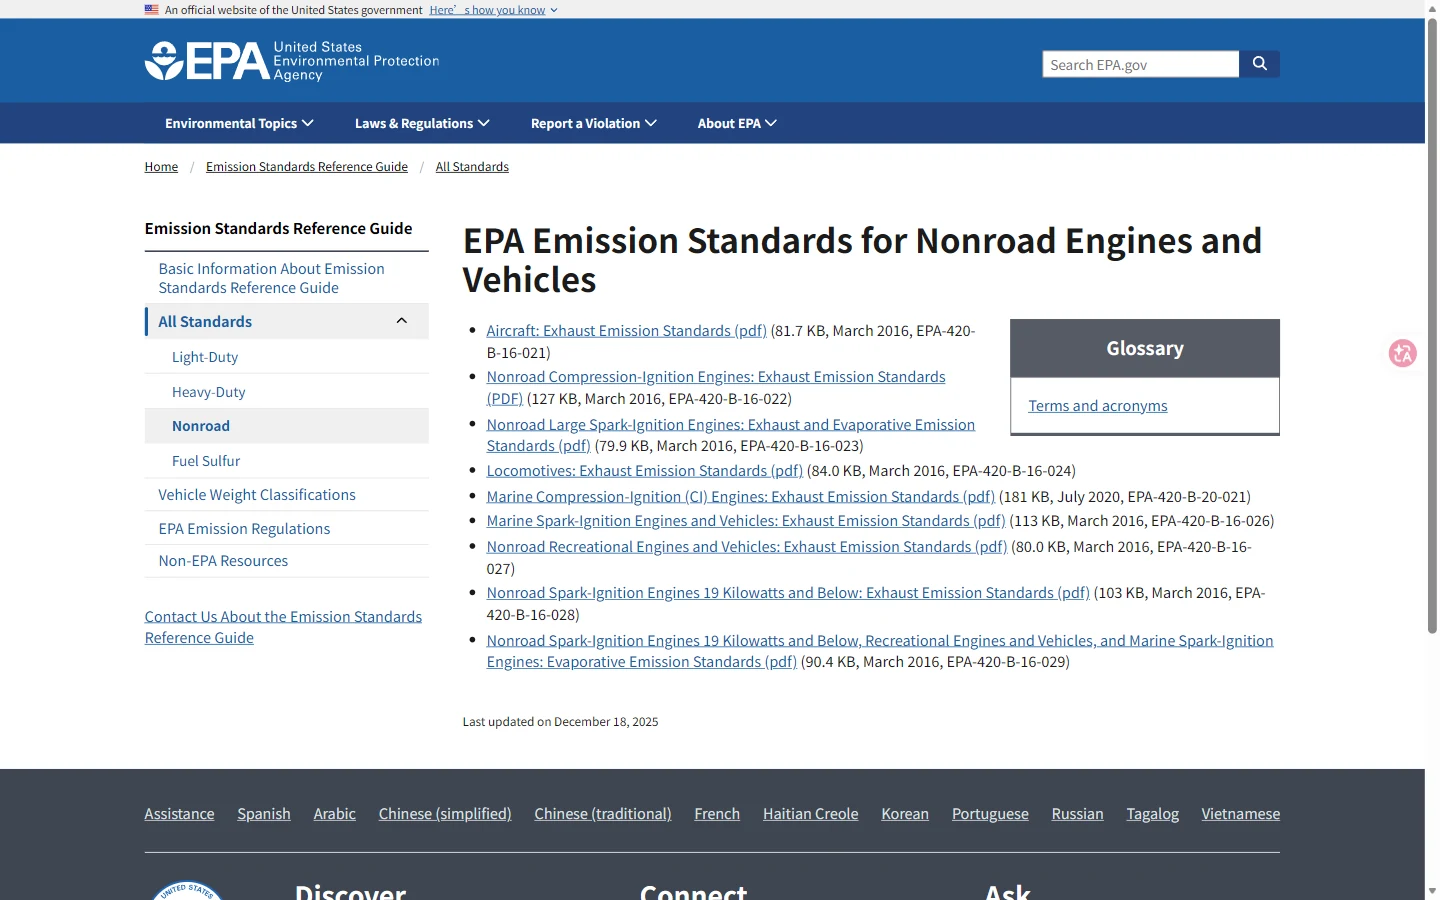Open Laws & Regulations dropdown menu
This screenshot has width=1440, height=900.
(422, 123)
